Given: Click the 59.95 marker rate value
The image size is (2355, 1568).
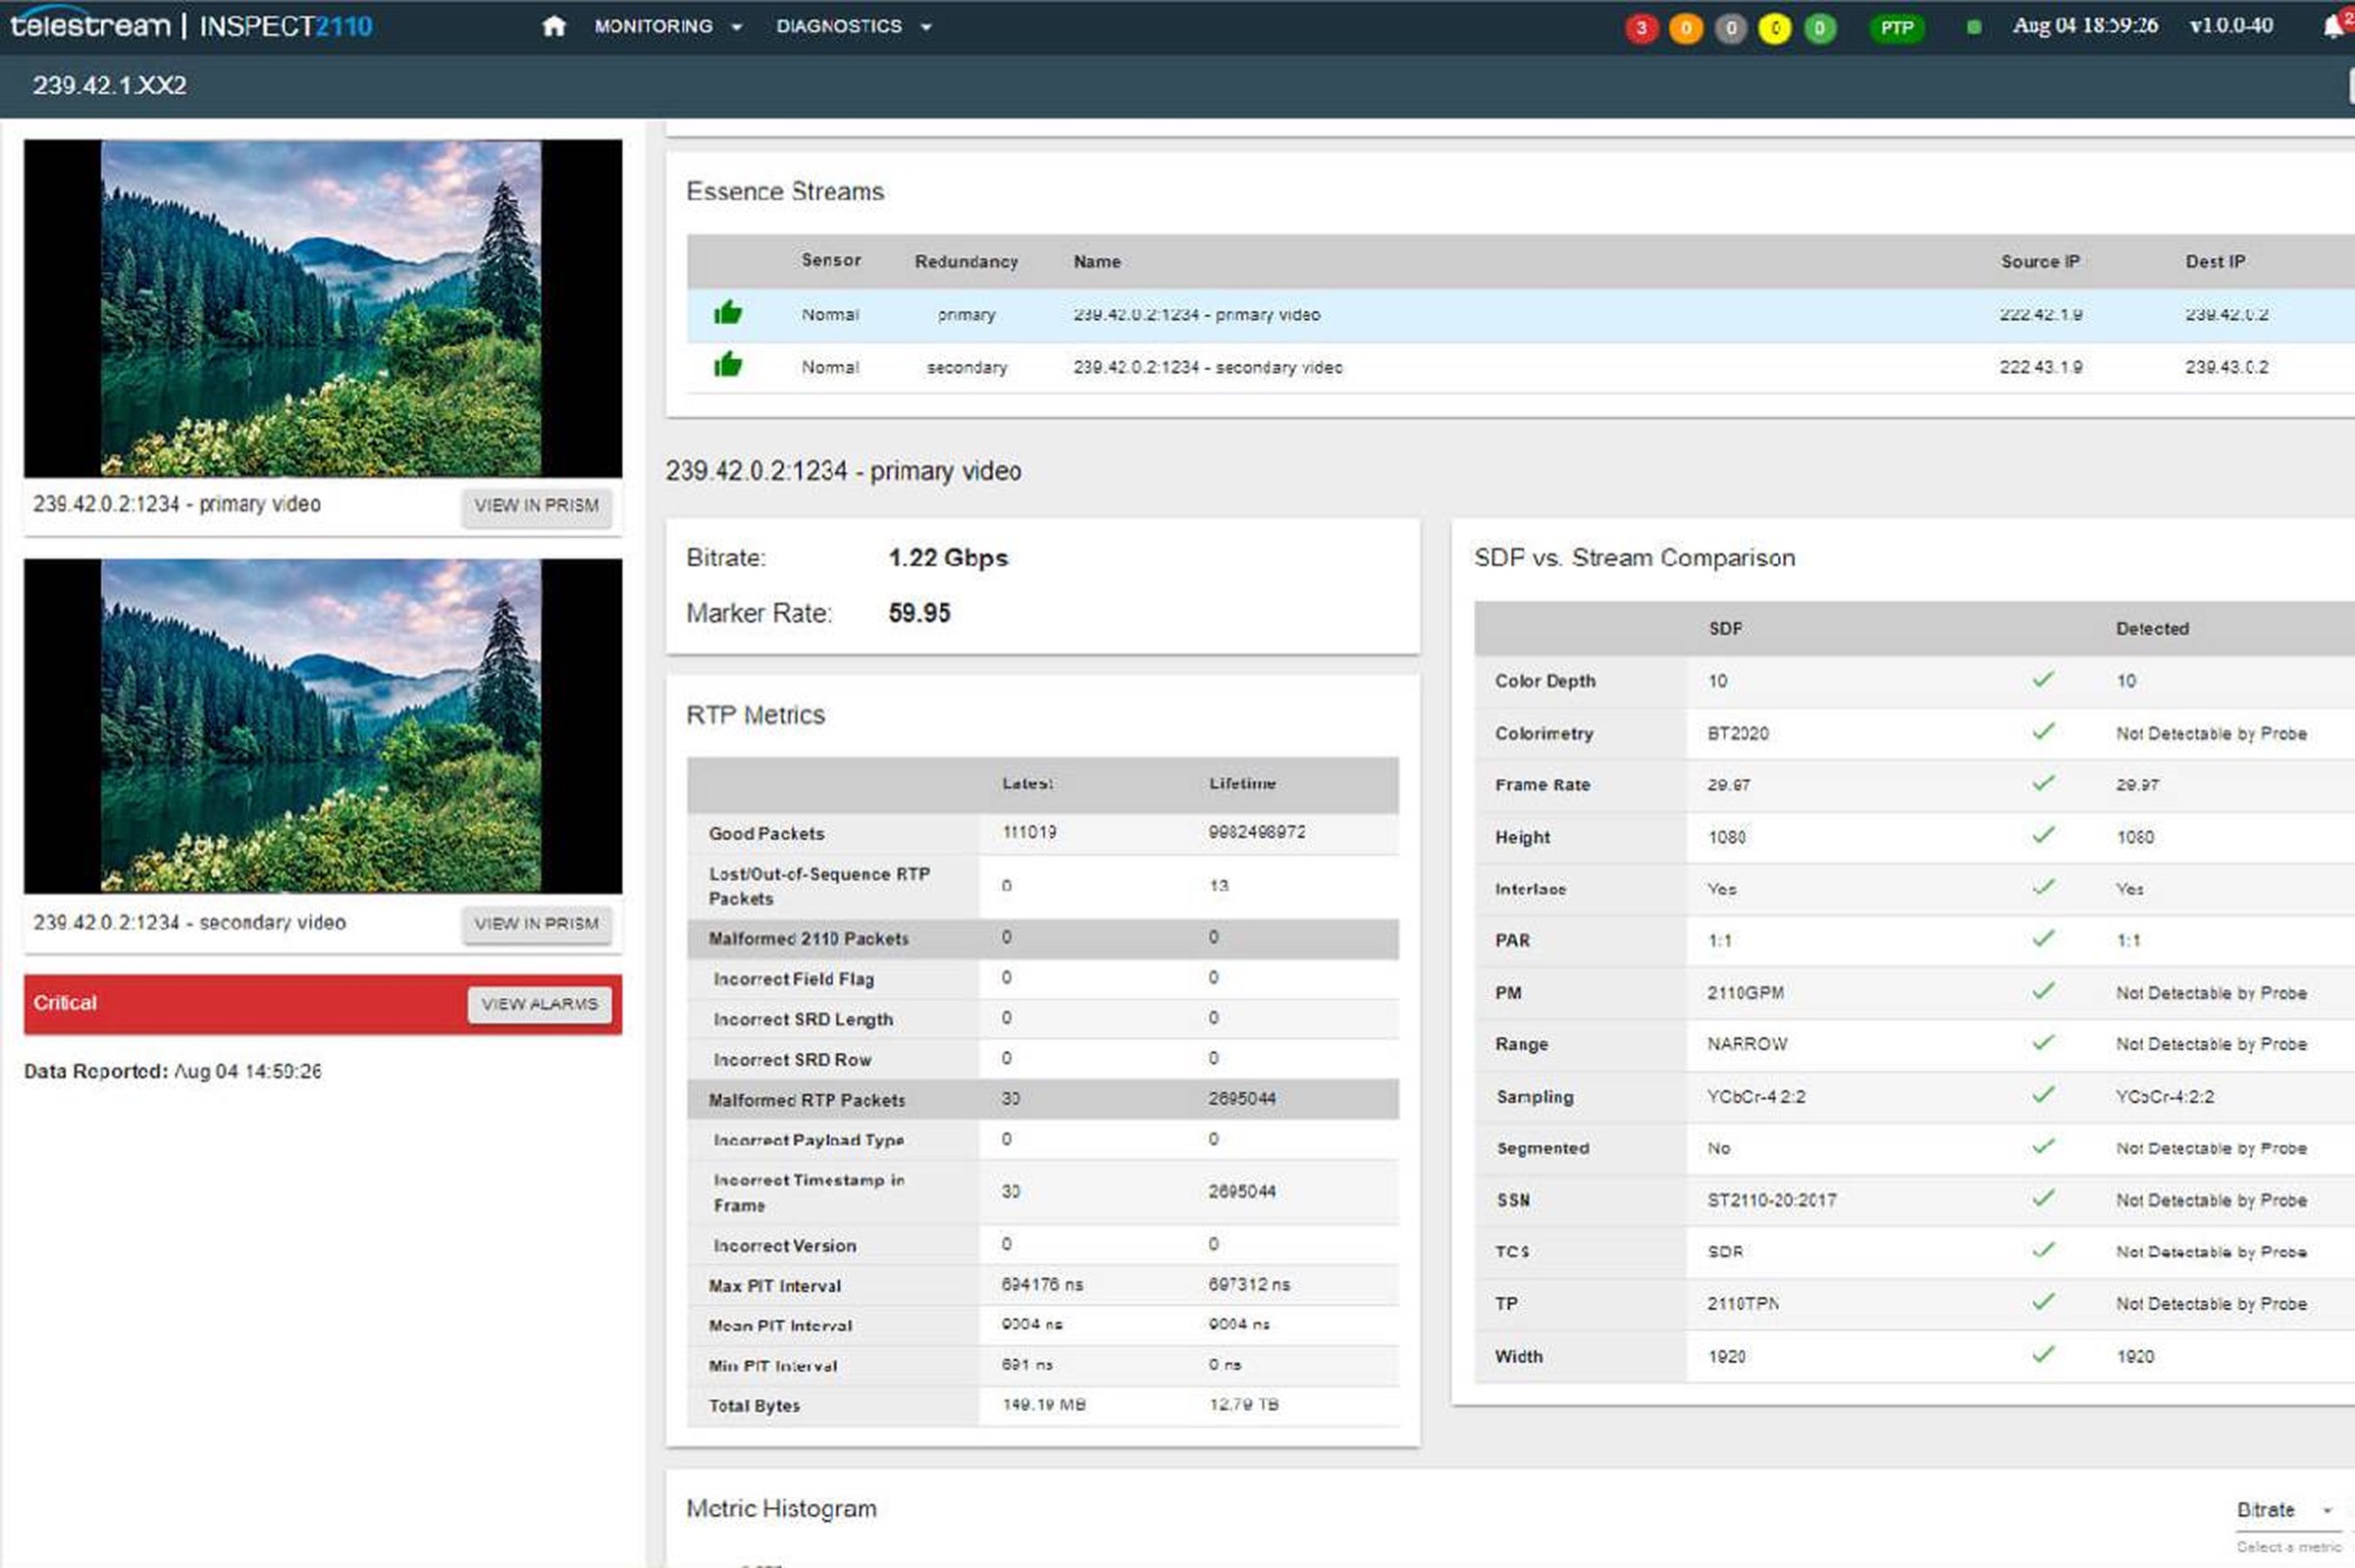Looking at the screenshot, I should [x=919, y=613].
